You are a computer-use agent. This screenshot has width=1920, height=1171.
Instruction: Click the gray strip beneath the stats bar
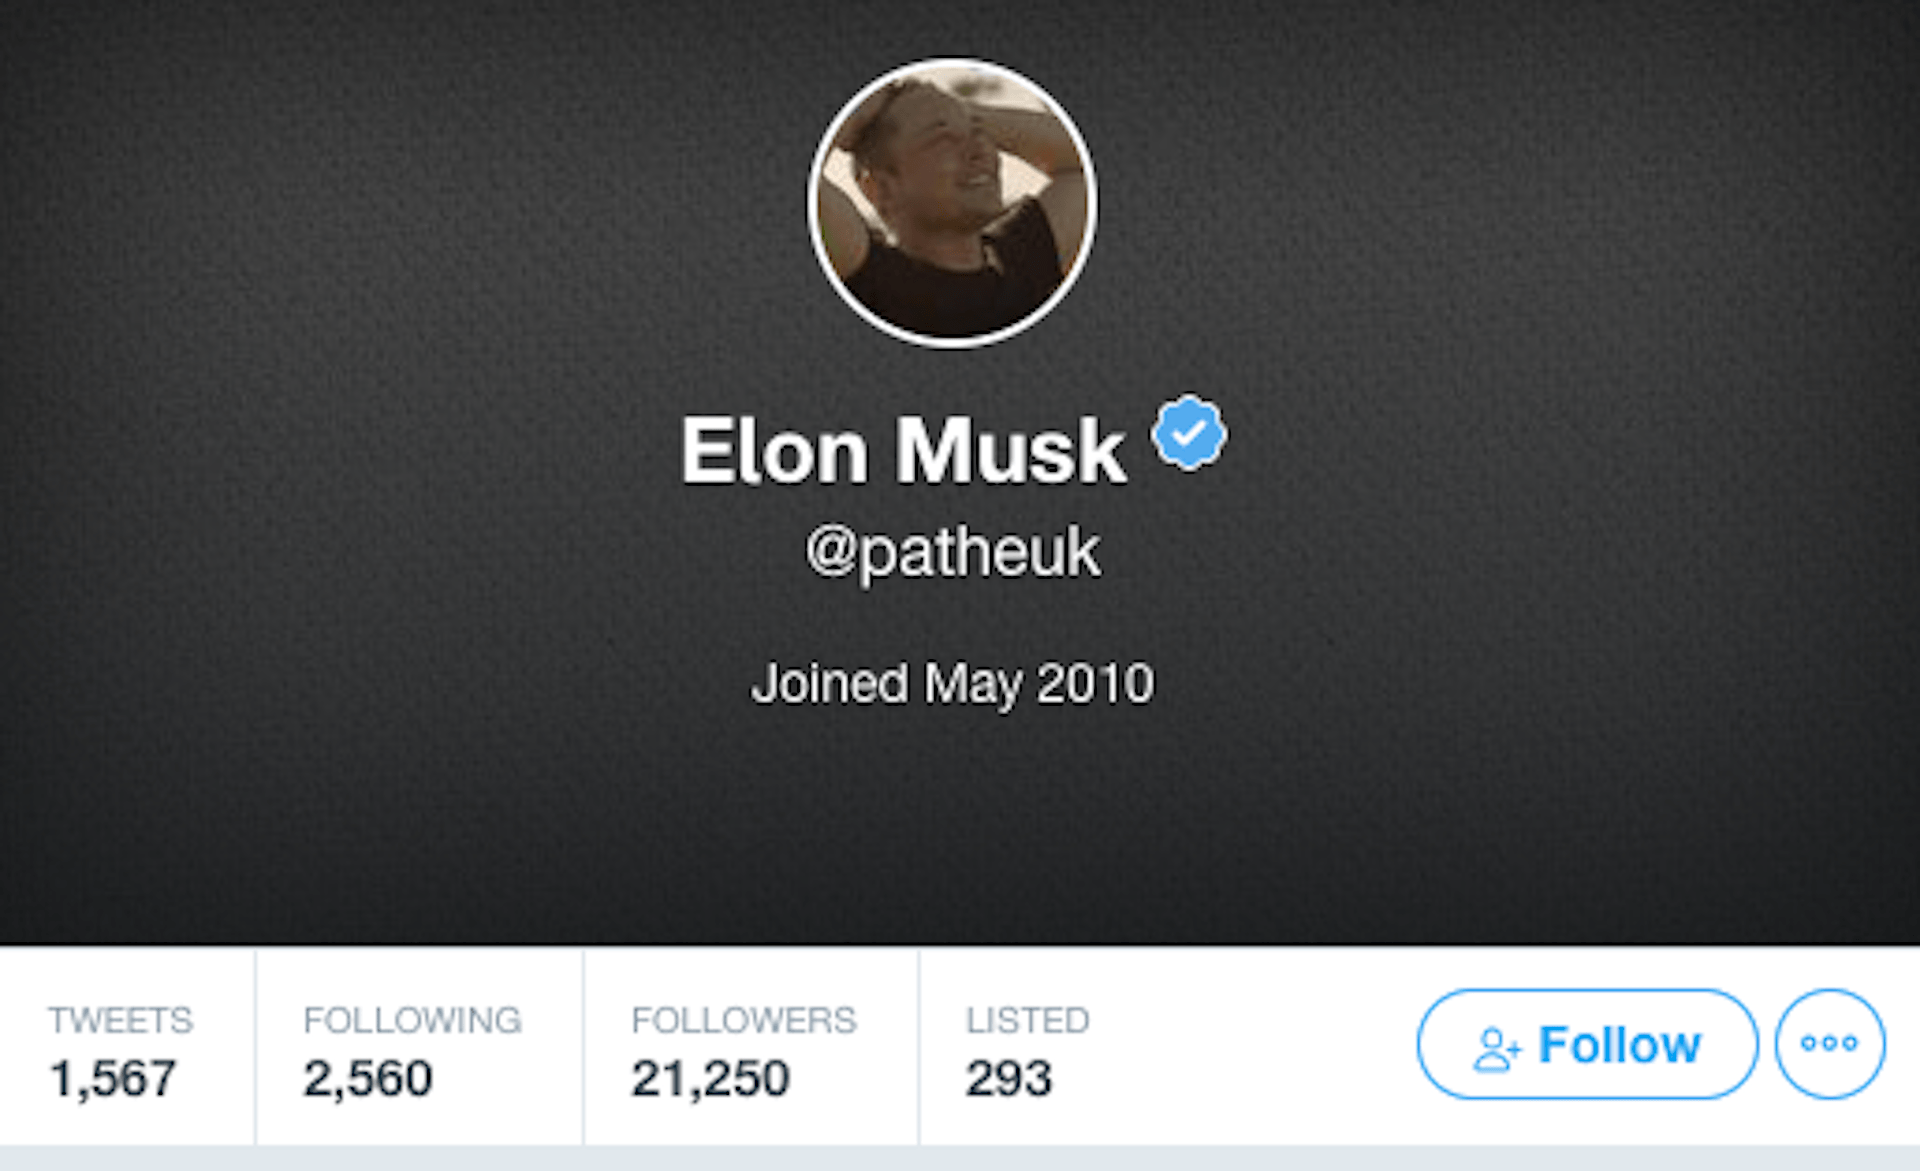(x=960, y=1159)
